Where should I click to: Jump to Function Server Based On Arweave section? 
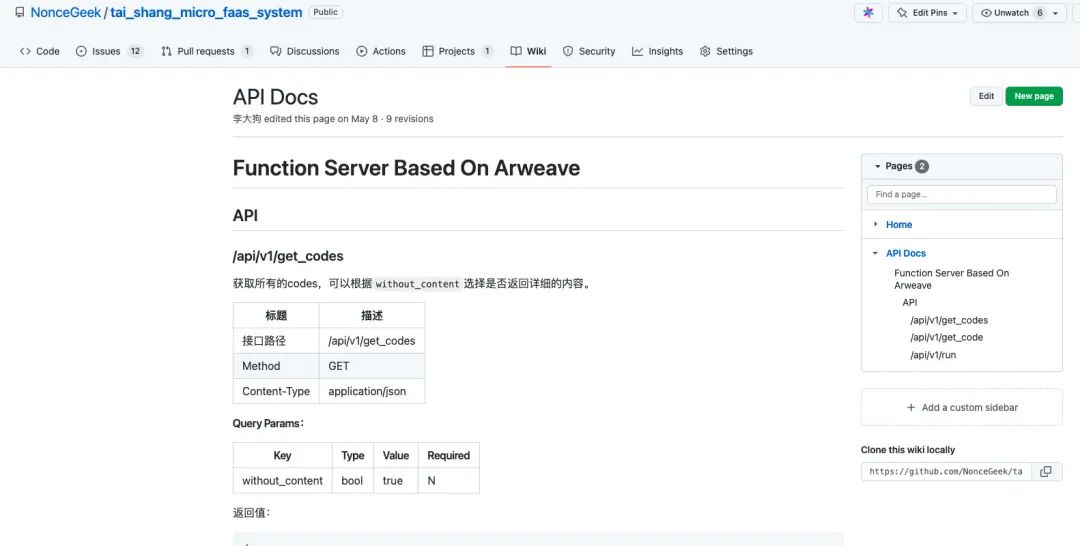951,279
